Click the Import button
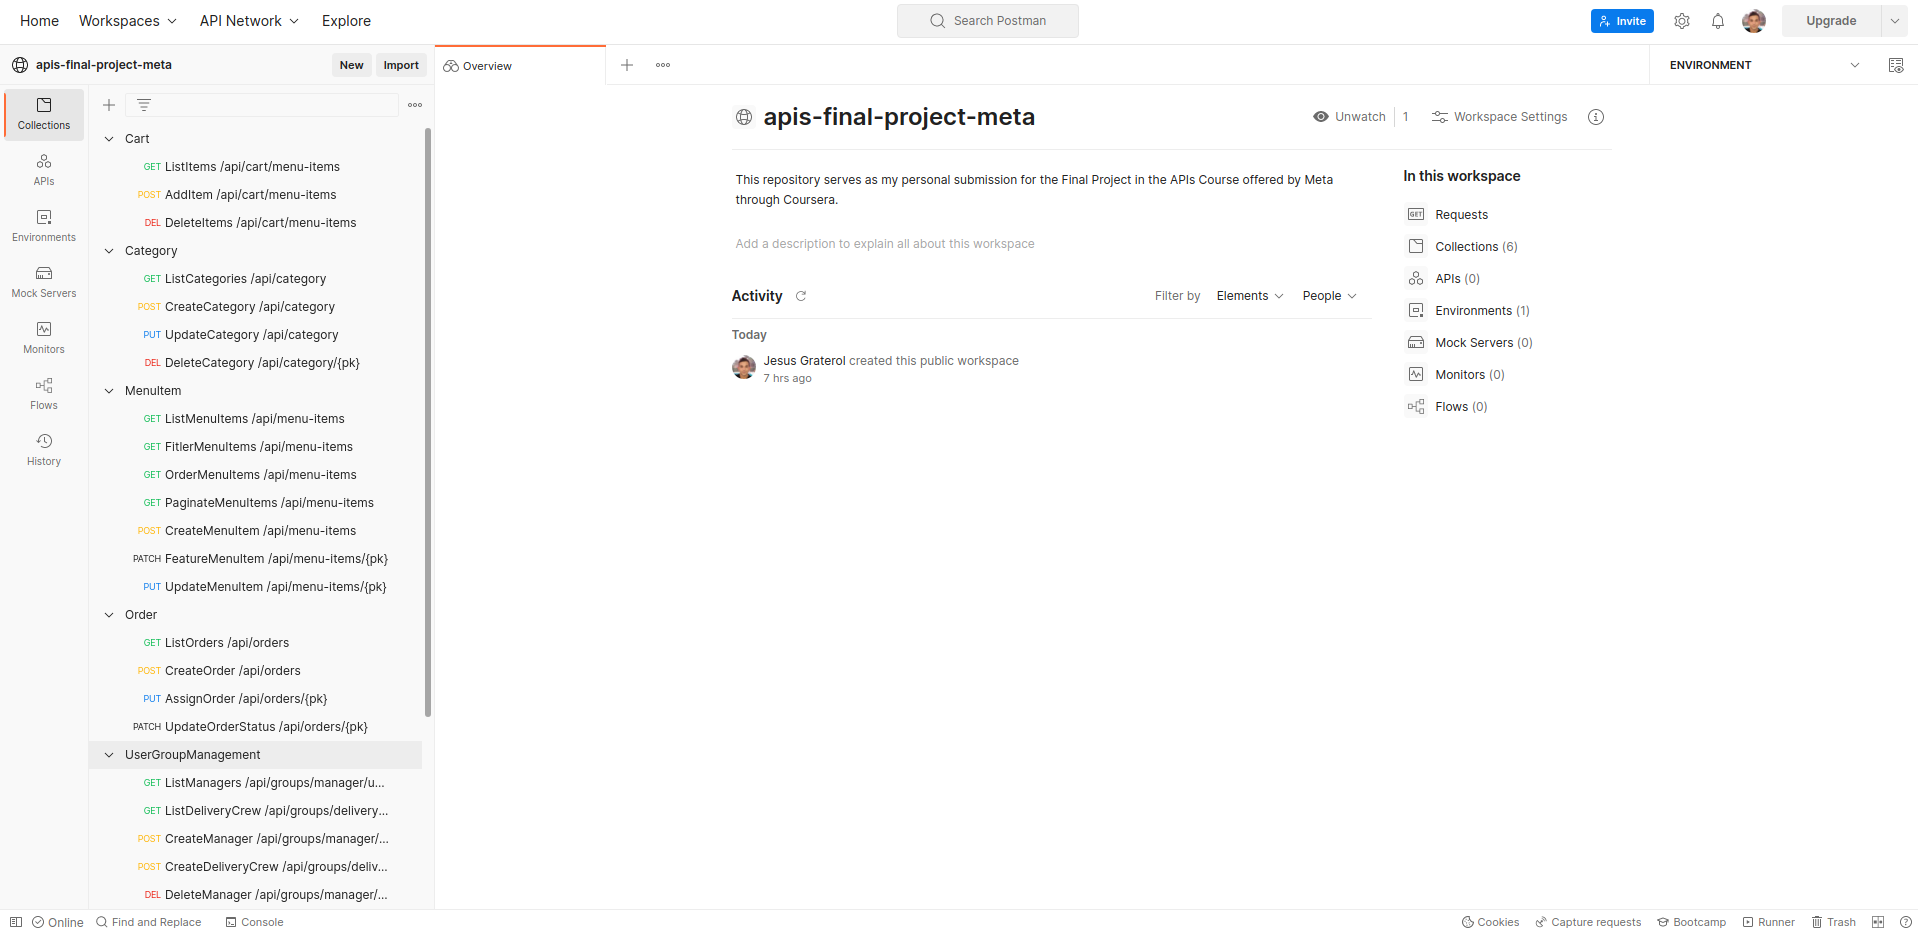 pyautogui.click(x=401, y=65)
